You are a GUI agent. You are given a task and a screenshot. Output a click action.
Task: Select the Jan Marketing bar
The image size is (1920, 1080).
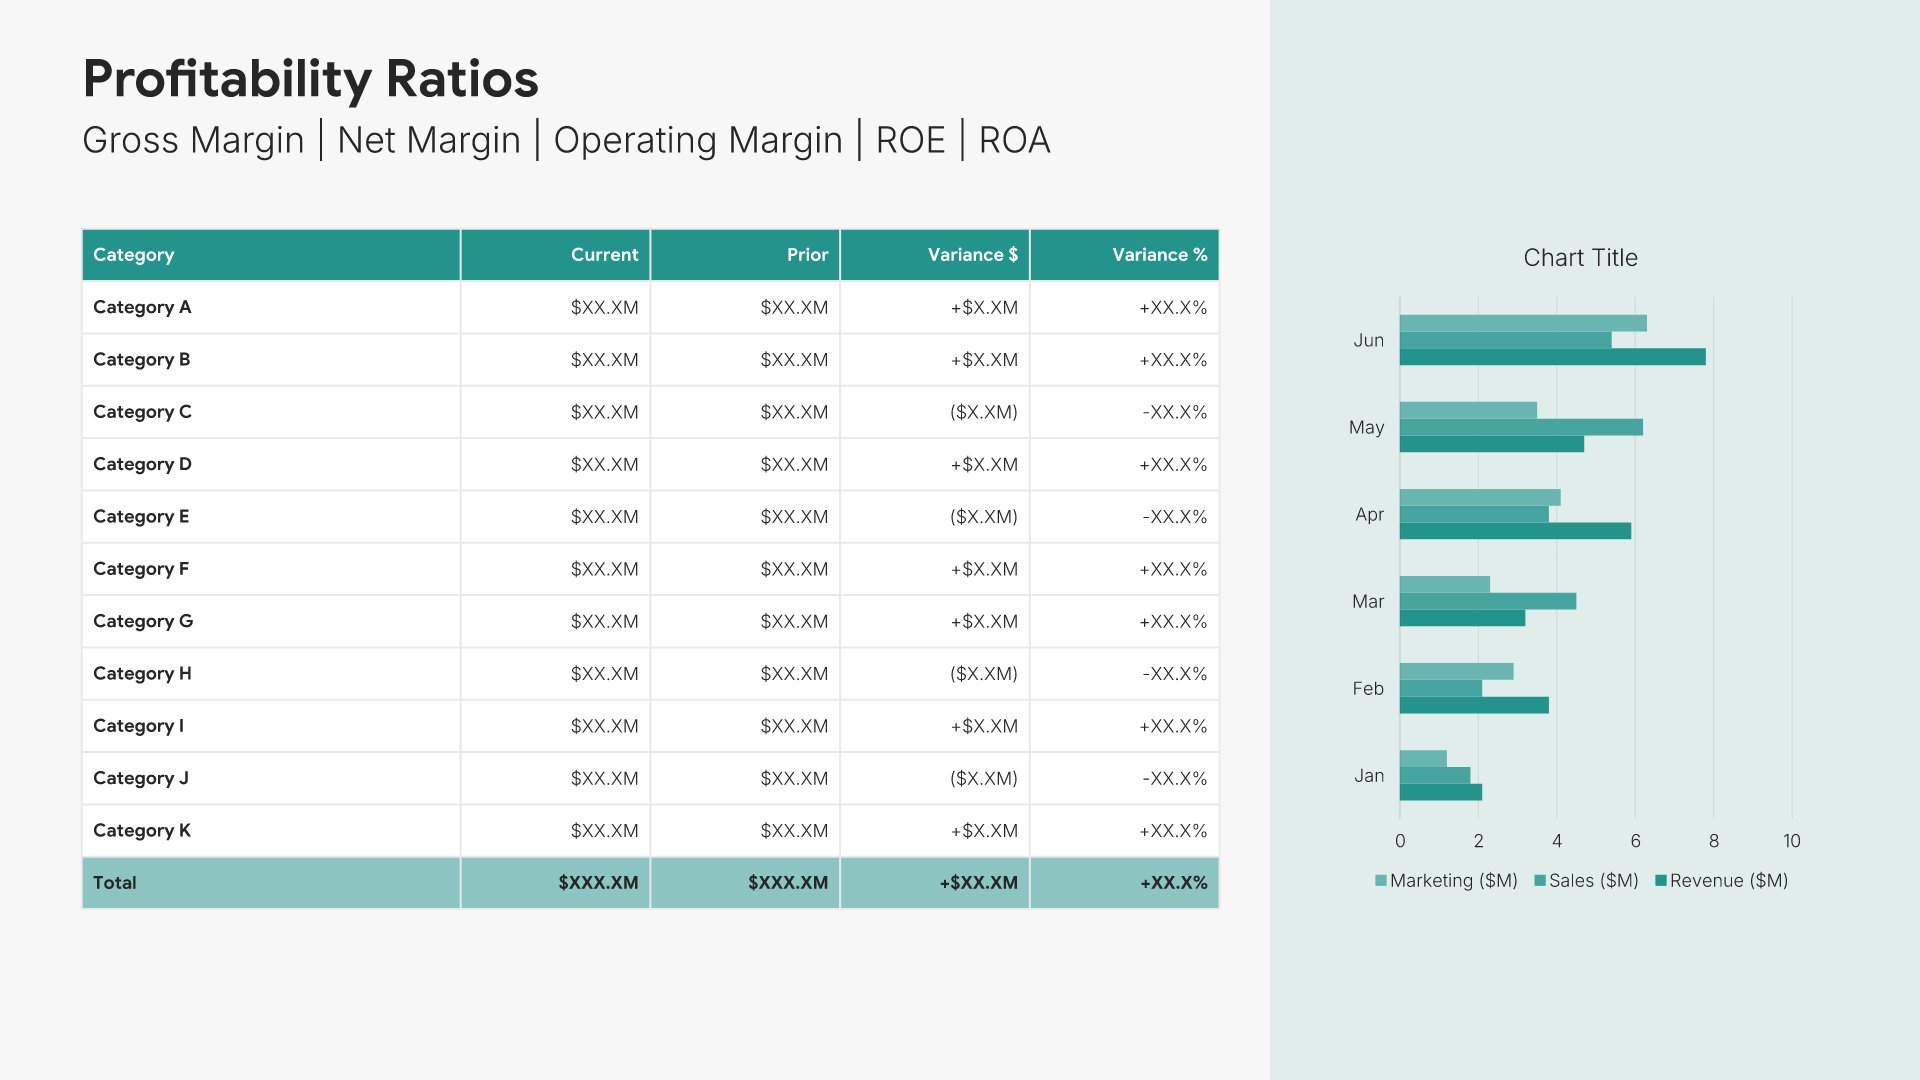1422,759
